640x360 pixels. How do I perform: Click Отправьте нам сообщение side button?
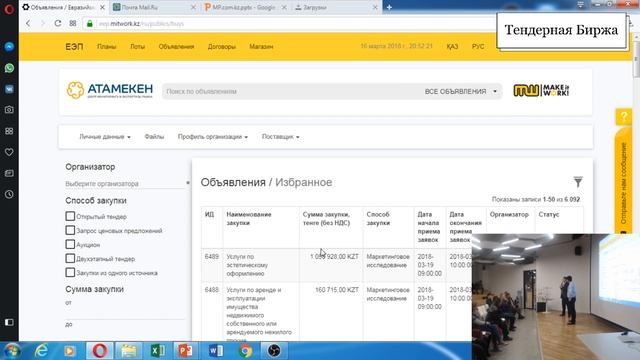624,182
